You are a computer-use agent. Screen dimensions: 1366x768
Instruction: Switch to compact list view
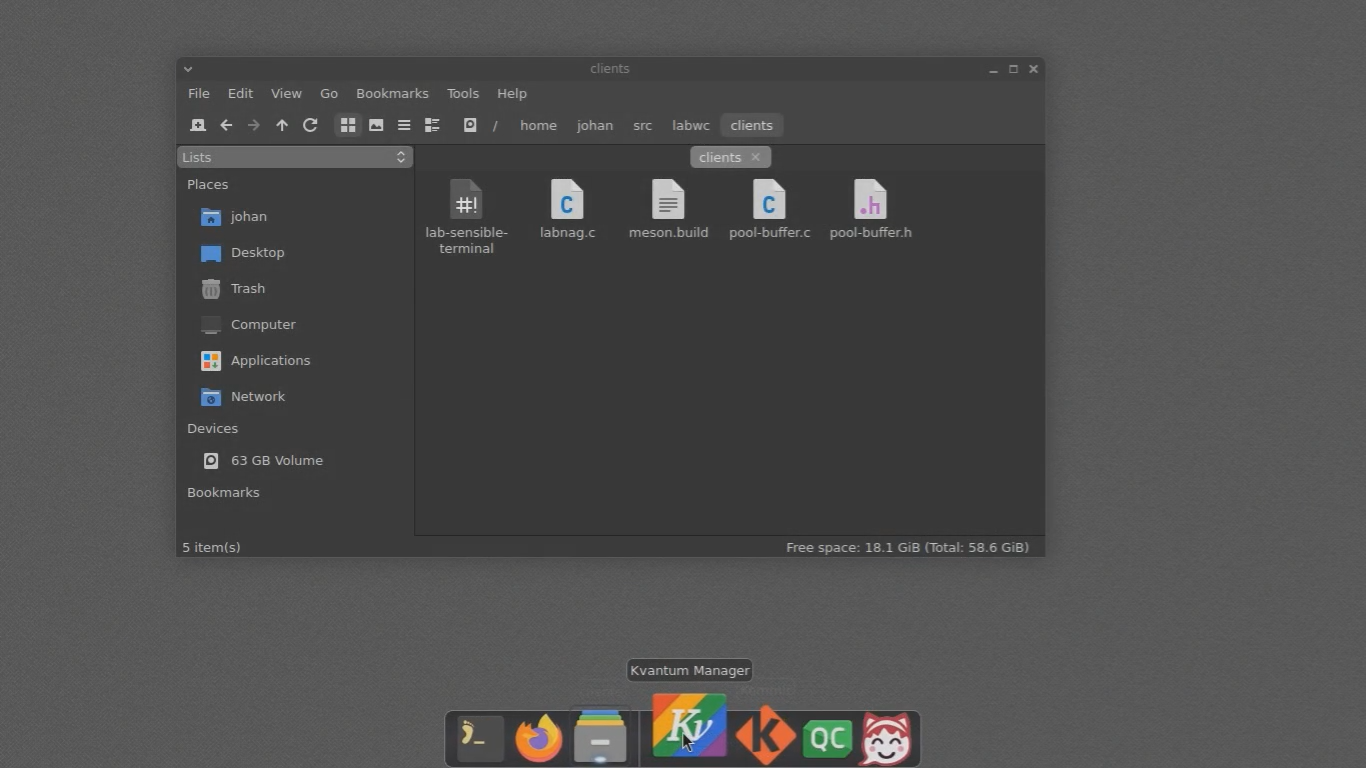[x=404, y=125]
